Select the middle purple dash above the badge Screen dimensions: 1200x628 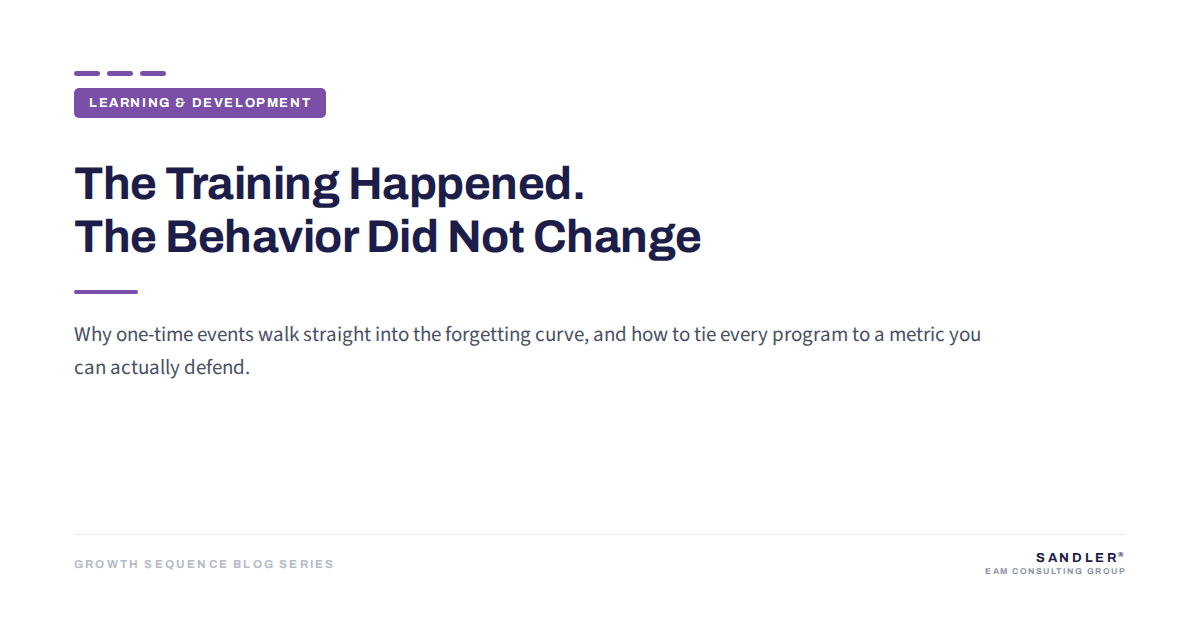[x=120, y=73]
